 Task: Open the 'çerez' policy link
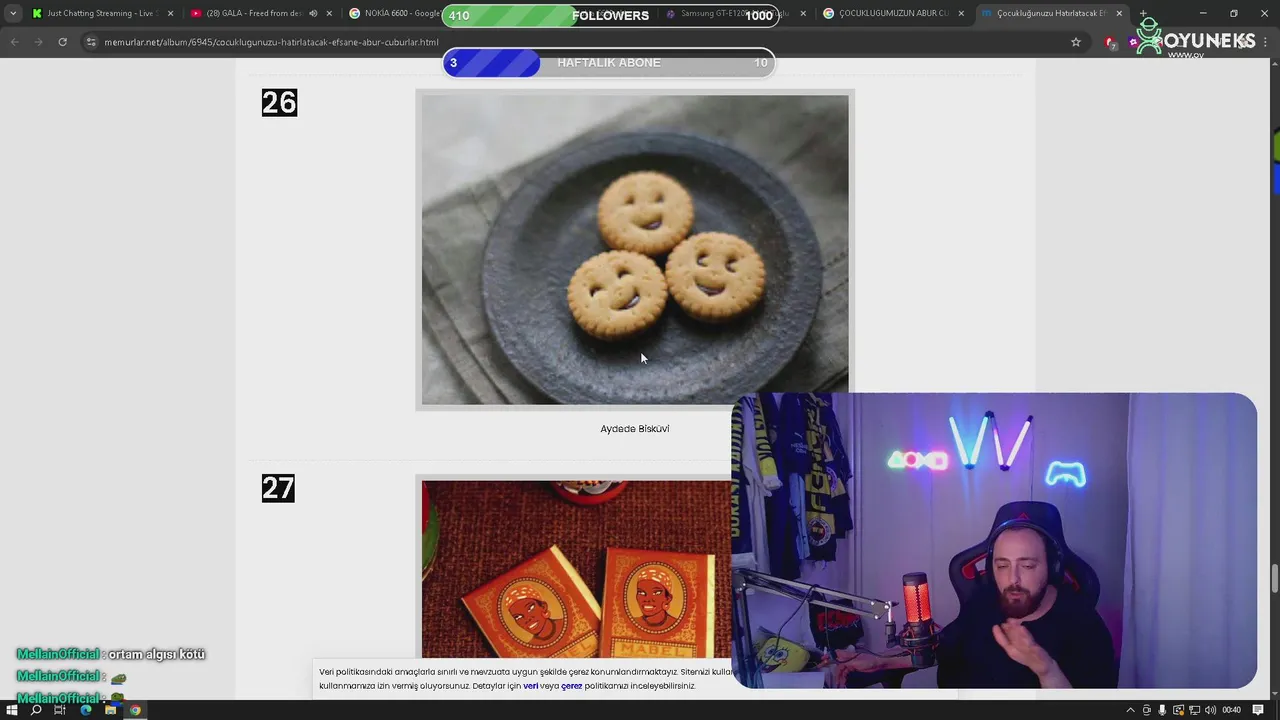tap(571, 686)
